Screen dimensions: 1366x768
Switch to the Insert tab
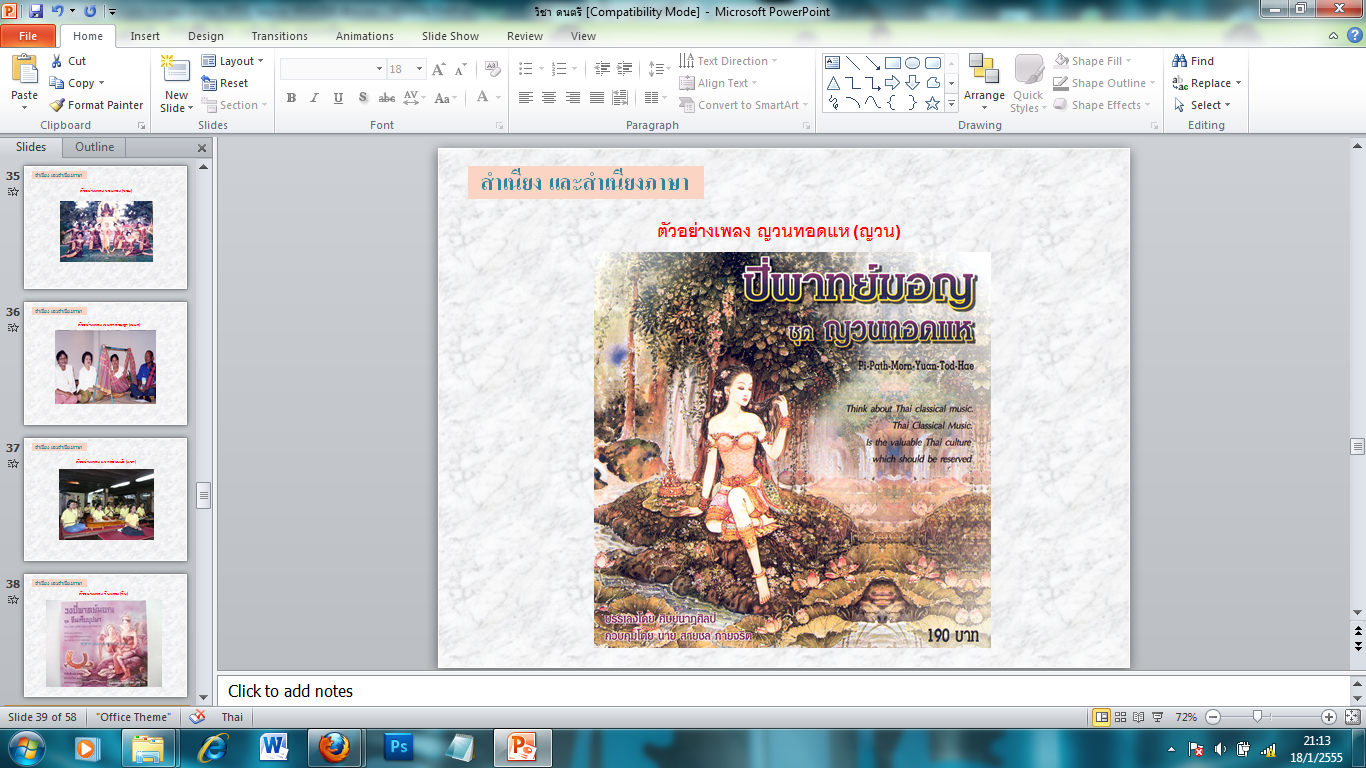tap(145, 36)
